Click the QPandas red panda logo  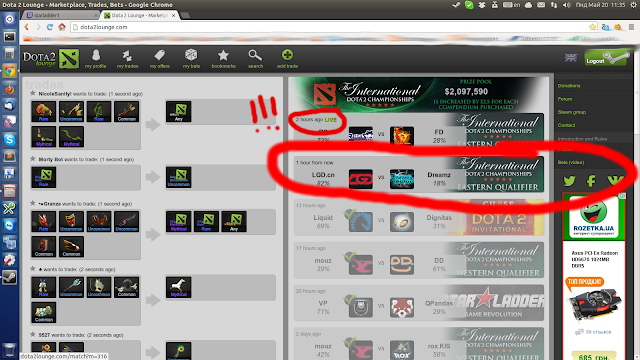(402, 307)
